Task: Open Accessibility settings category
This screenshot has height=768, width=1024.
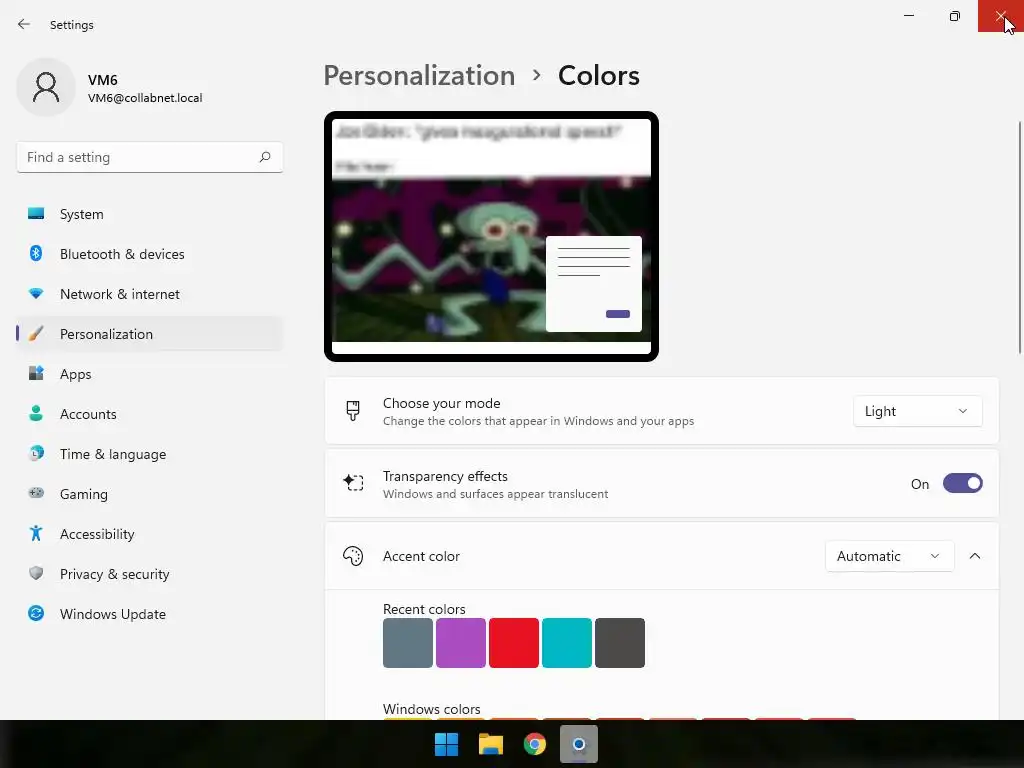Action: pyautogui.click(x=150, y=534)
